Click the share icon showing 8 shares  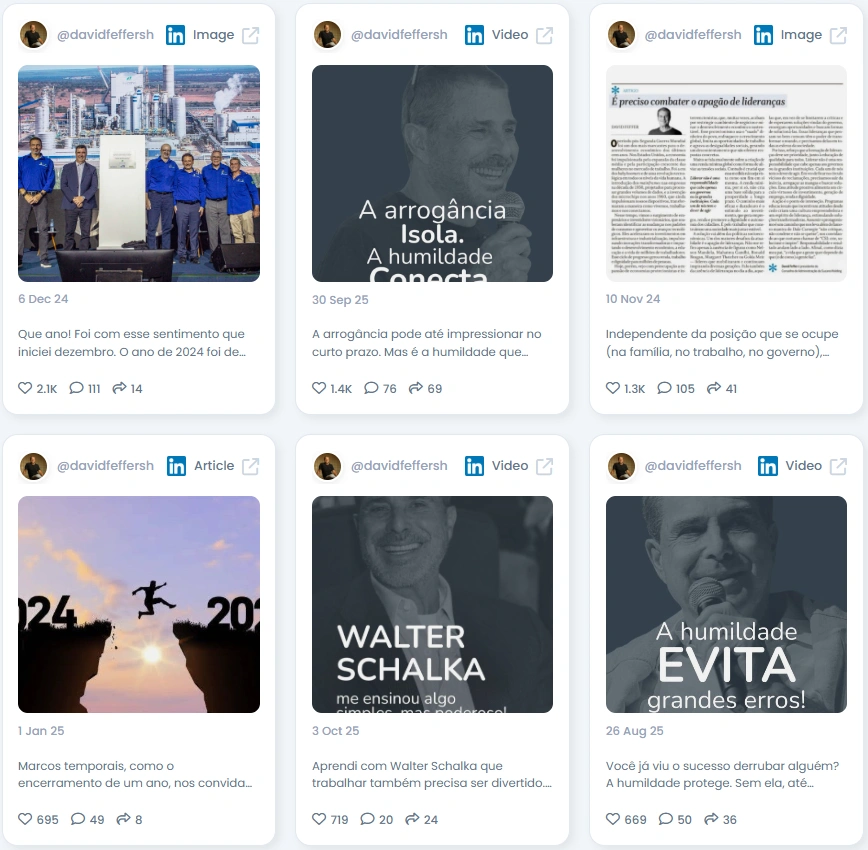(123, 819)
